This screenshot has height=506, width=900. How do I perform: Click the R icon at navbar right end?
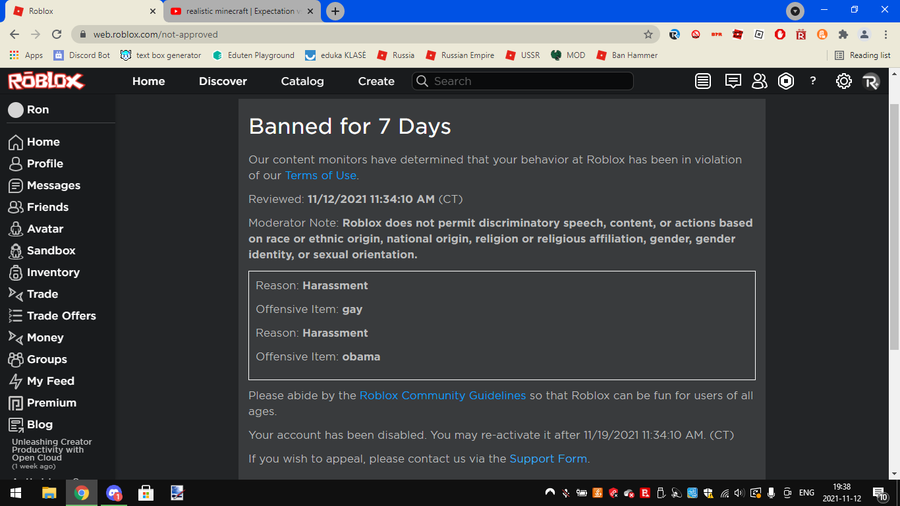871,81
